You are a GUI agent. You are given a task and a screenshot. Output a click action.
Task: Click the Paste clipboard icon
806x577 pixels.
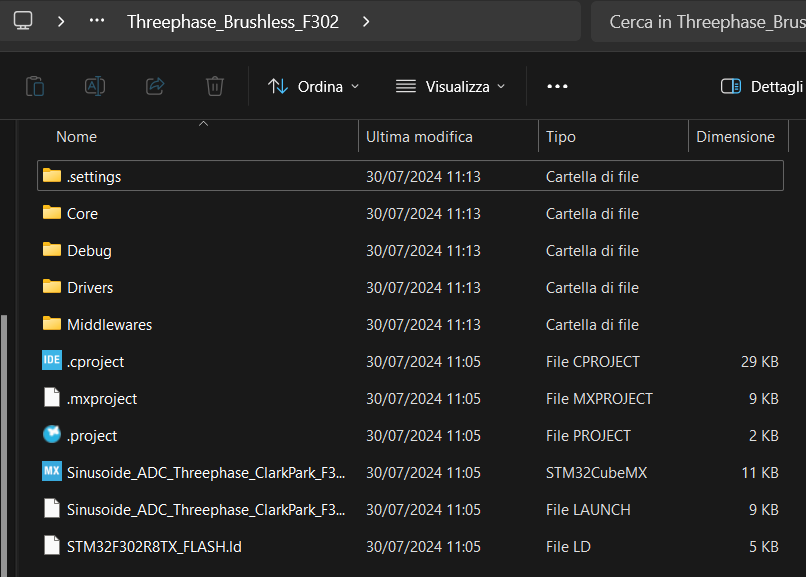click(35, 86)
